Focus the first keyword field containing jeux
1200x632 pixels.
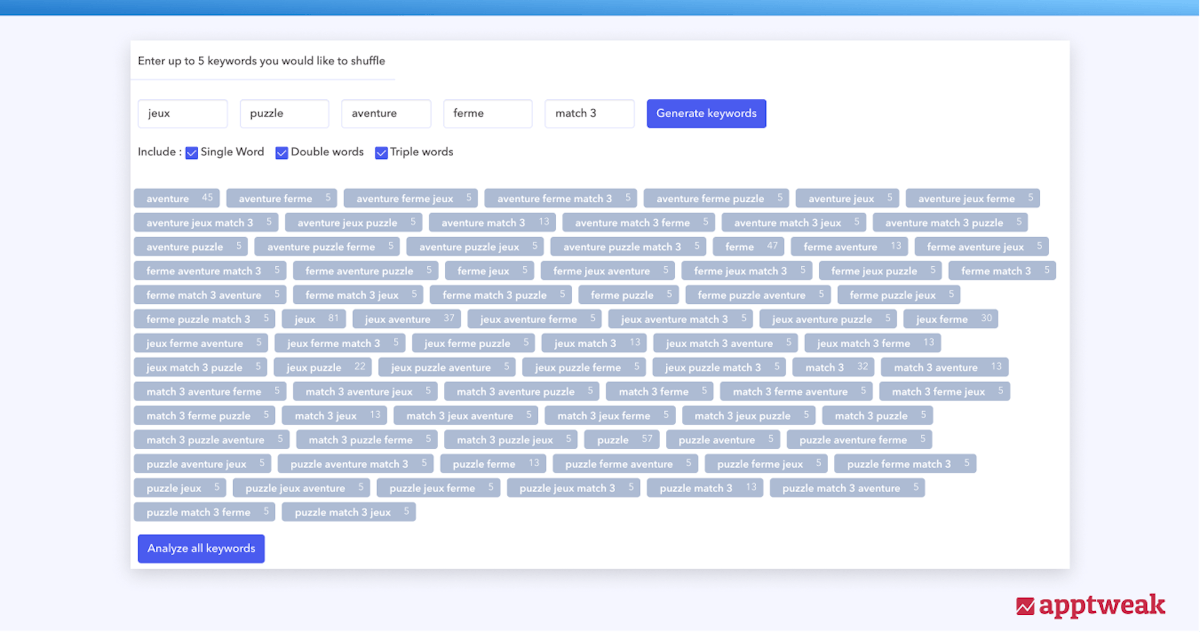click(183, 114)
